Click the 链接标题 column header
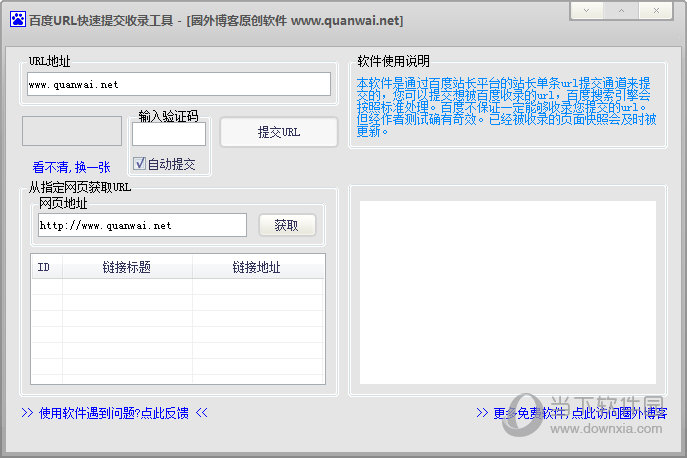Image resolution: width=687 pixels, height=458 pixels. 127,267
